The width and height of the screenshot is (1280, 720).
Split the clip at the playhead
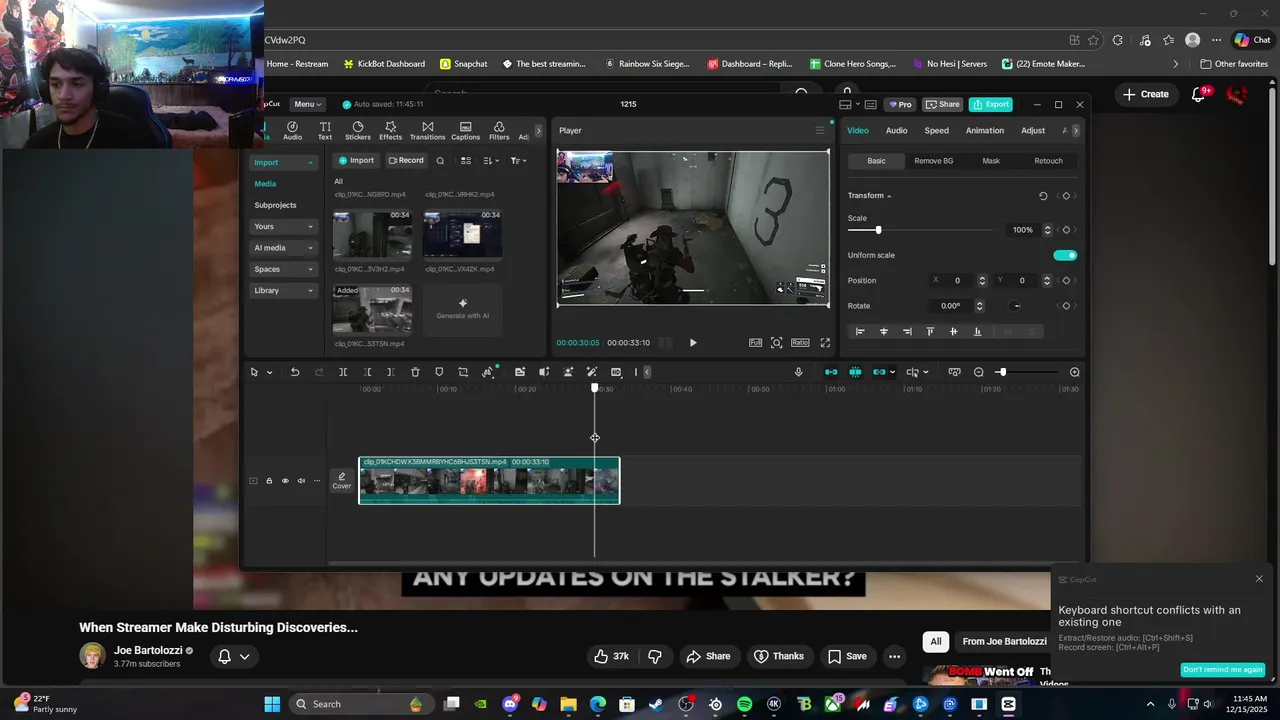[x=343, y=372]
